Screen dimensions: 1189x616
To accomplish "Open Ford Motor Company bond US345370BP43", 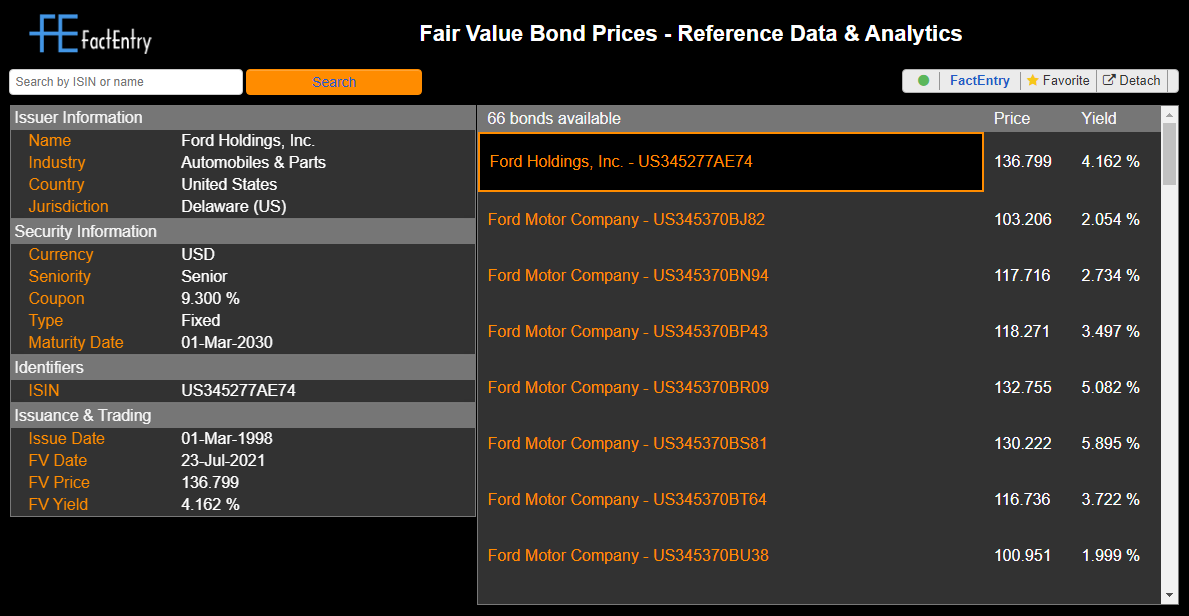I will 628,332.
